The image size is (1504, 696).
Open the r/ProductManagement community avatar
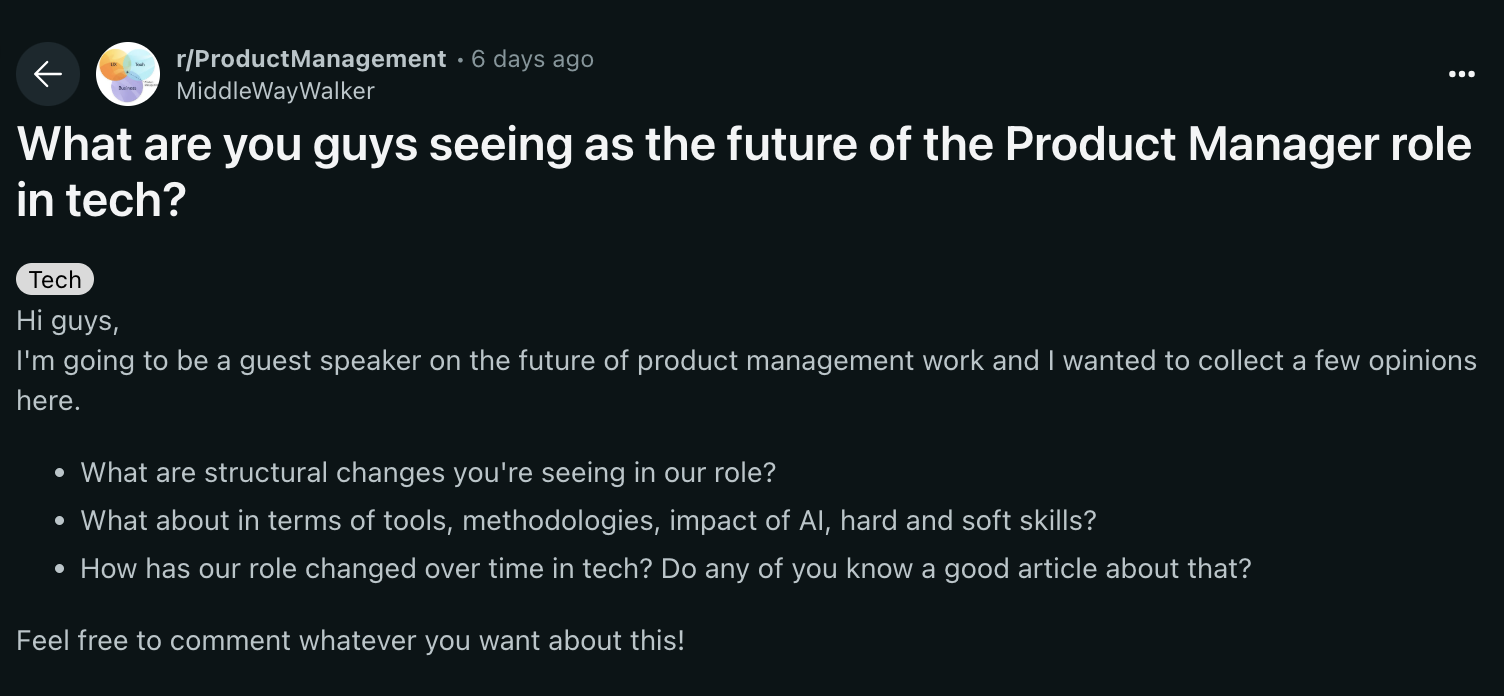[x=128, y=74]
